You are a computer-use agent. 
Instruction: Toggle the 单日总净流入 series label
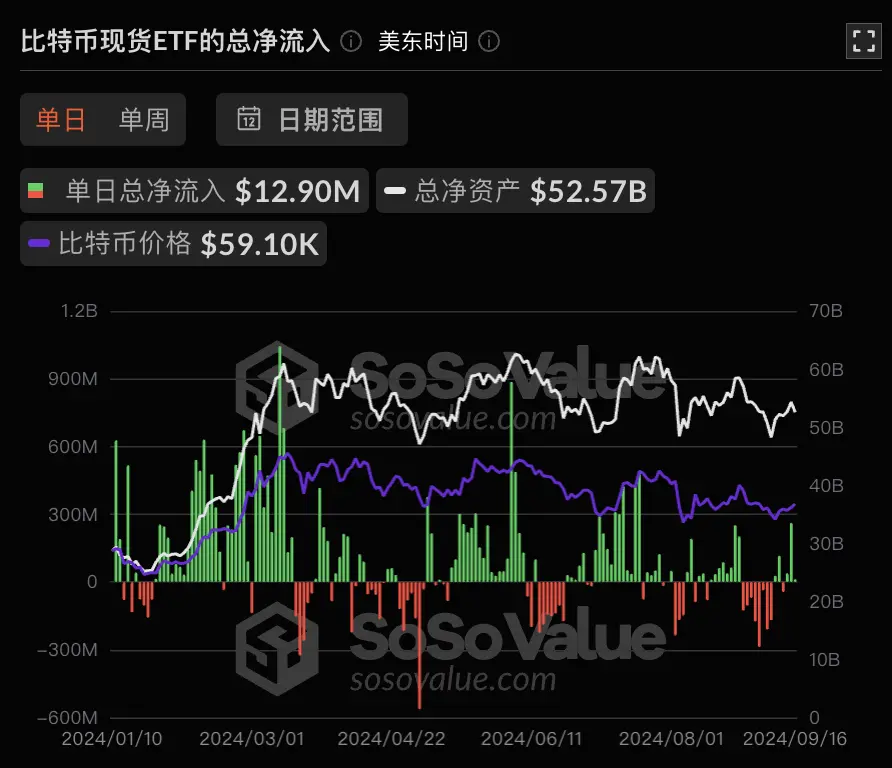(145, 191)
